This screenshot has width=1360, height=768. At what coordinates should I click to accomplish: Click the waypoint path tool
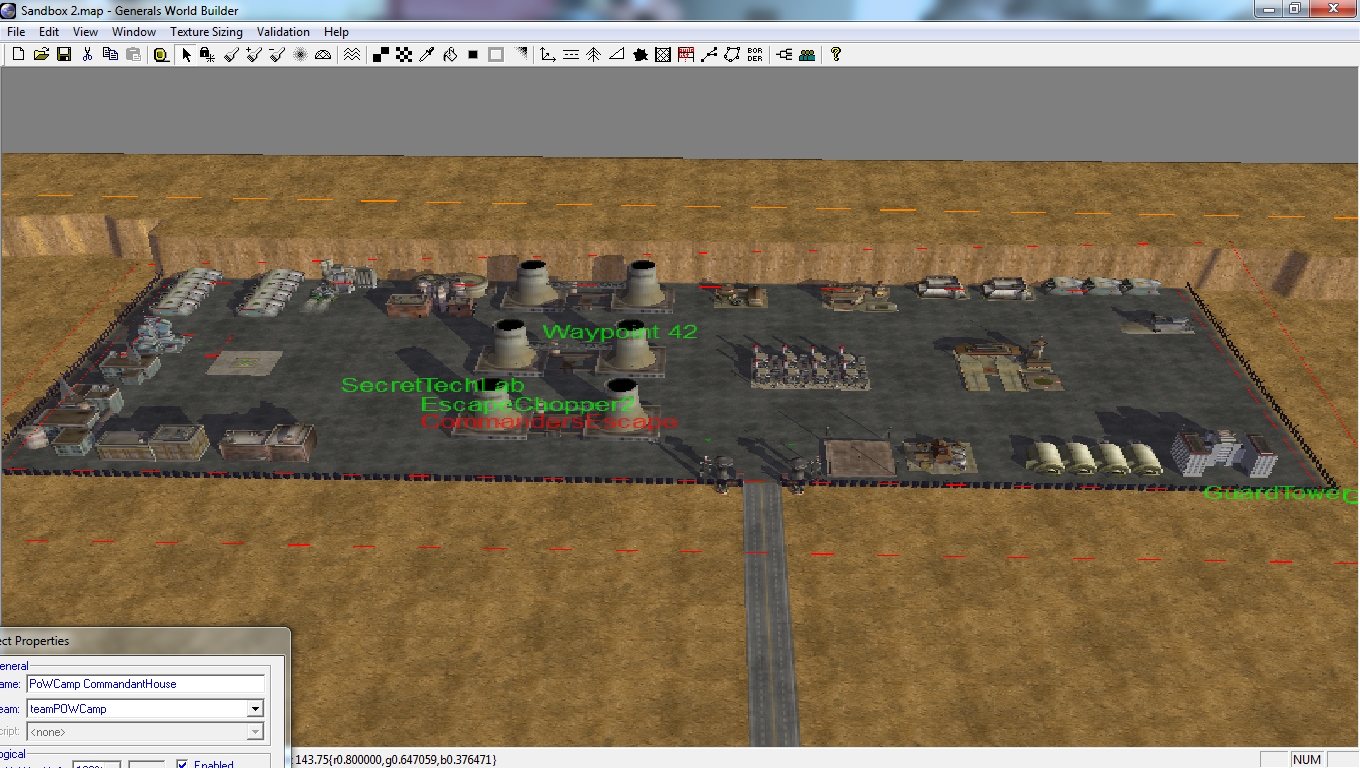coord(709,55)
